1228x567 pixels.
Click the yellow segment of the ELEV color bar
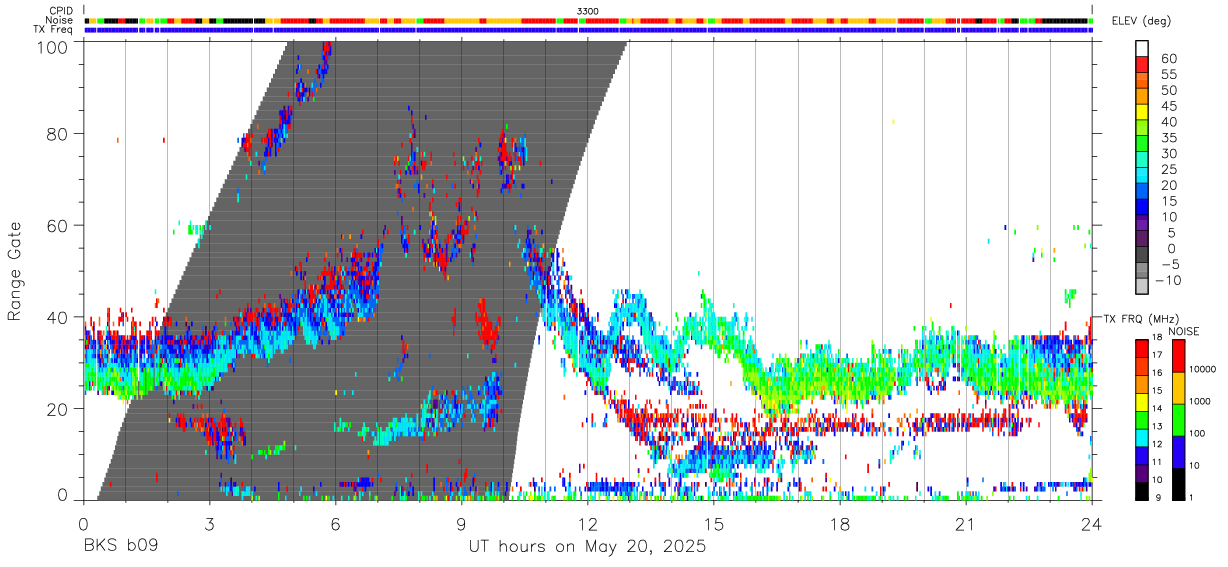tap(1142, 111)
